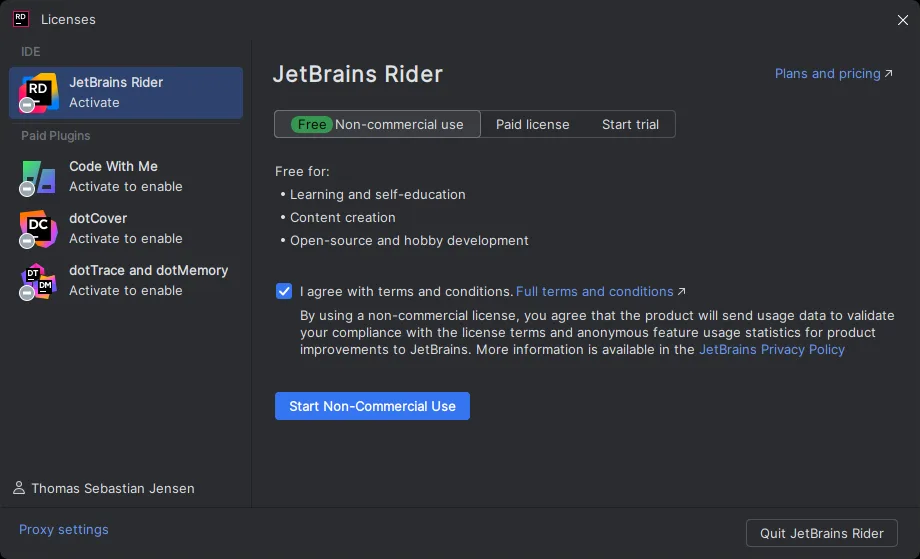The height and width of the screenshot is (559, 920).
Task: Open the Proxy settings link
Action: point(64,530)
